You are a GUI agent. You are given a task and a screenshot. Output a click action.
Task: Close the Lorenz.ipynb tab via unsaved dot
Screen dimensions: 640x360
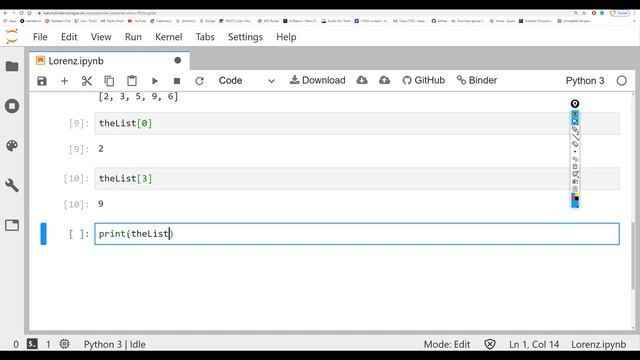click(x=178, y=60)
